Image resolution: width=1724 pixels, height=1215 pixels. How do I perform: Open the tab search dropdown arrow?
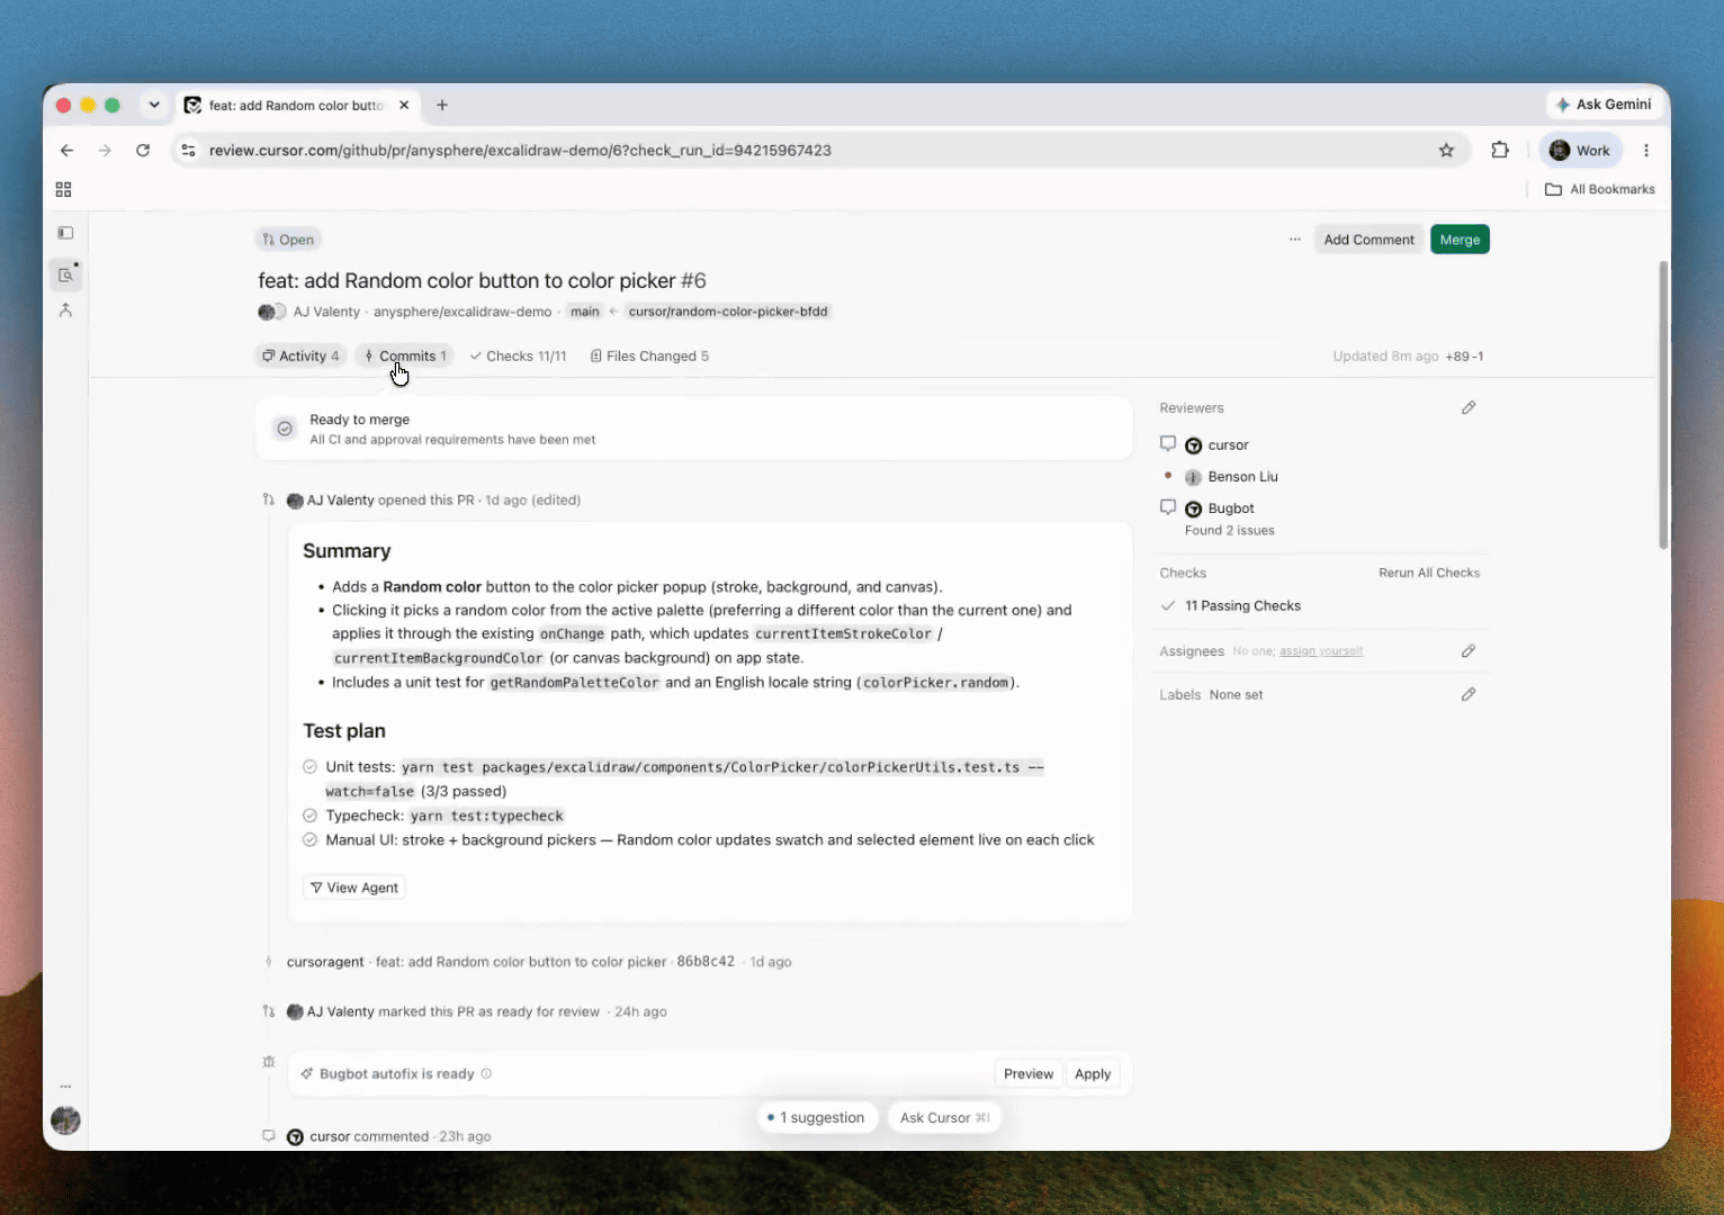pyautogui.click(x=154, y=105)
